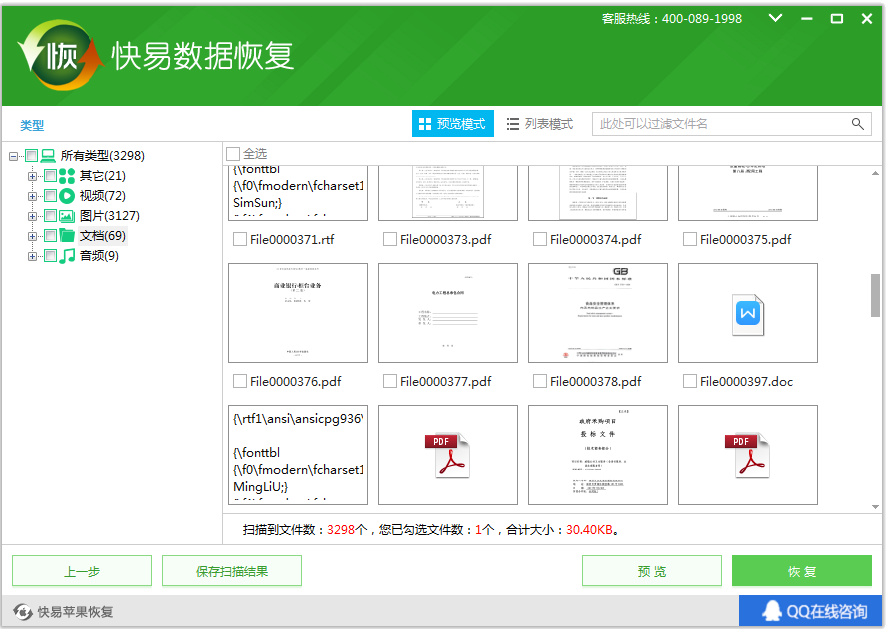
Task: Click the Apple icon beside 快易苹果恢复
Action: pos(23,611)
